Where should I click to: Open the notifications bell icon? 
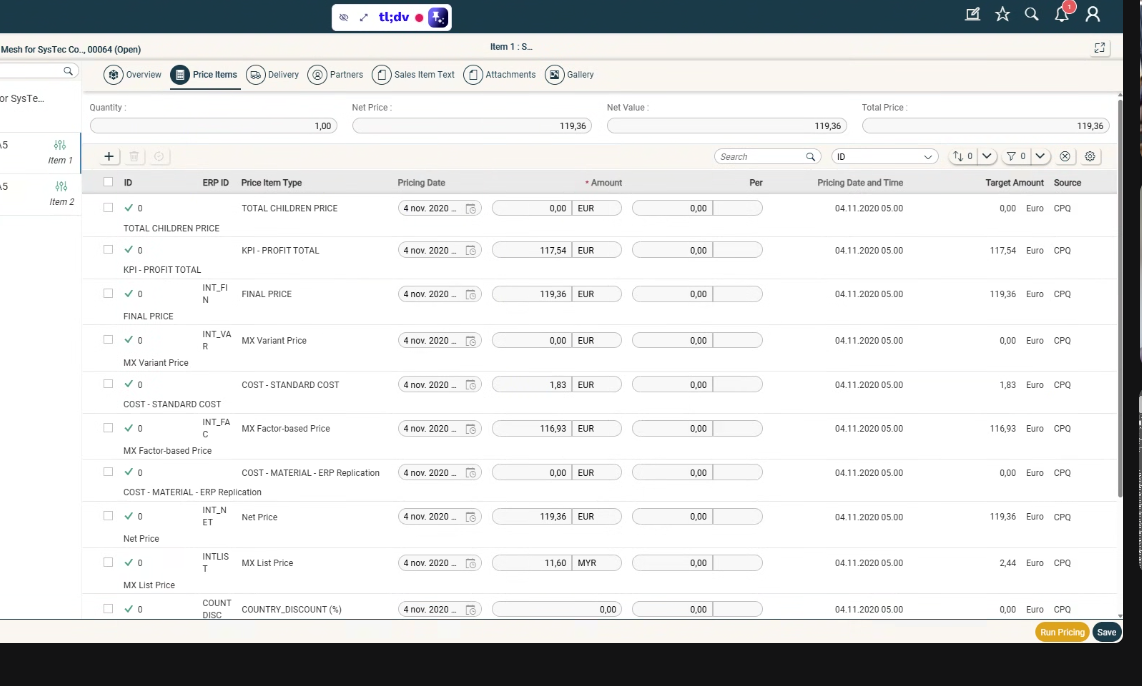pos(1062,14)
